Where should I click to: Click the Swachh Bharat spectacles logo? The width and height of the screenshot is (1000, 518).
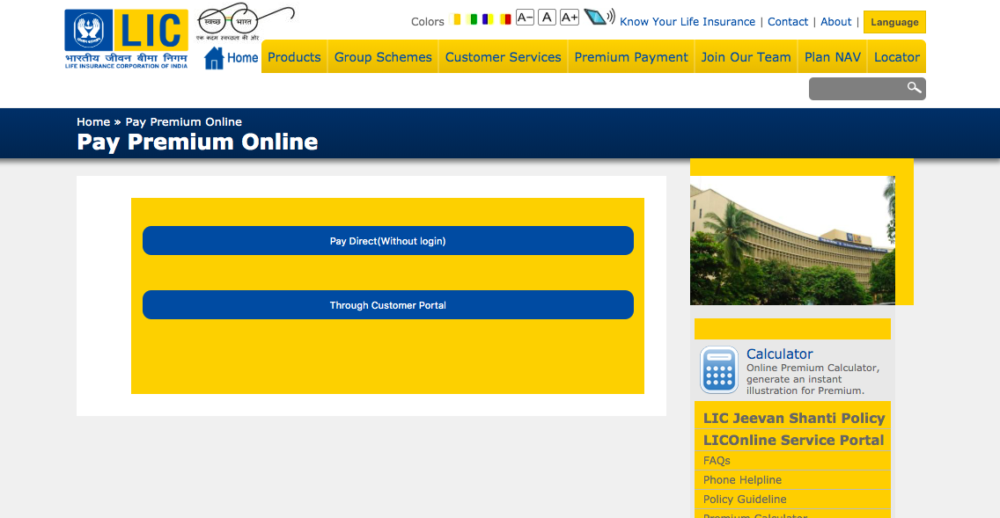click(x=246, y=22)
